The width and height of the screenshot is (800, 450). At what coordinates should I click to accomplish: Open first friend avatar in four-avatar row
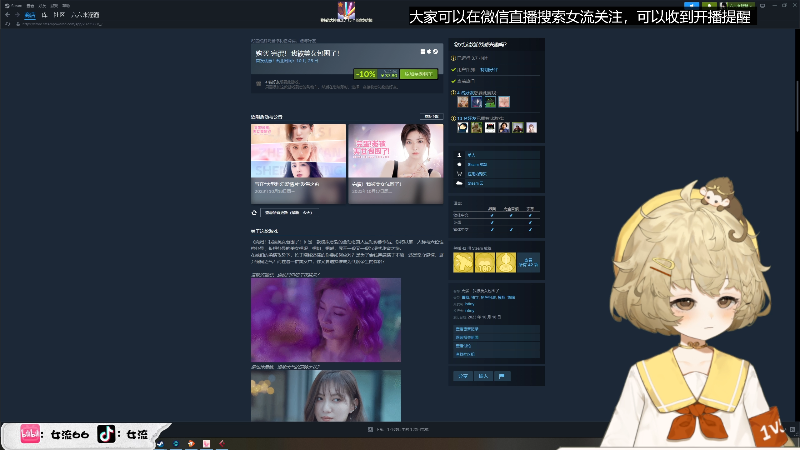pyautogui.click(x=463, y=102)
